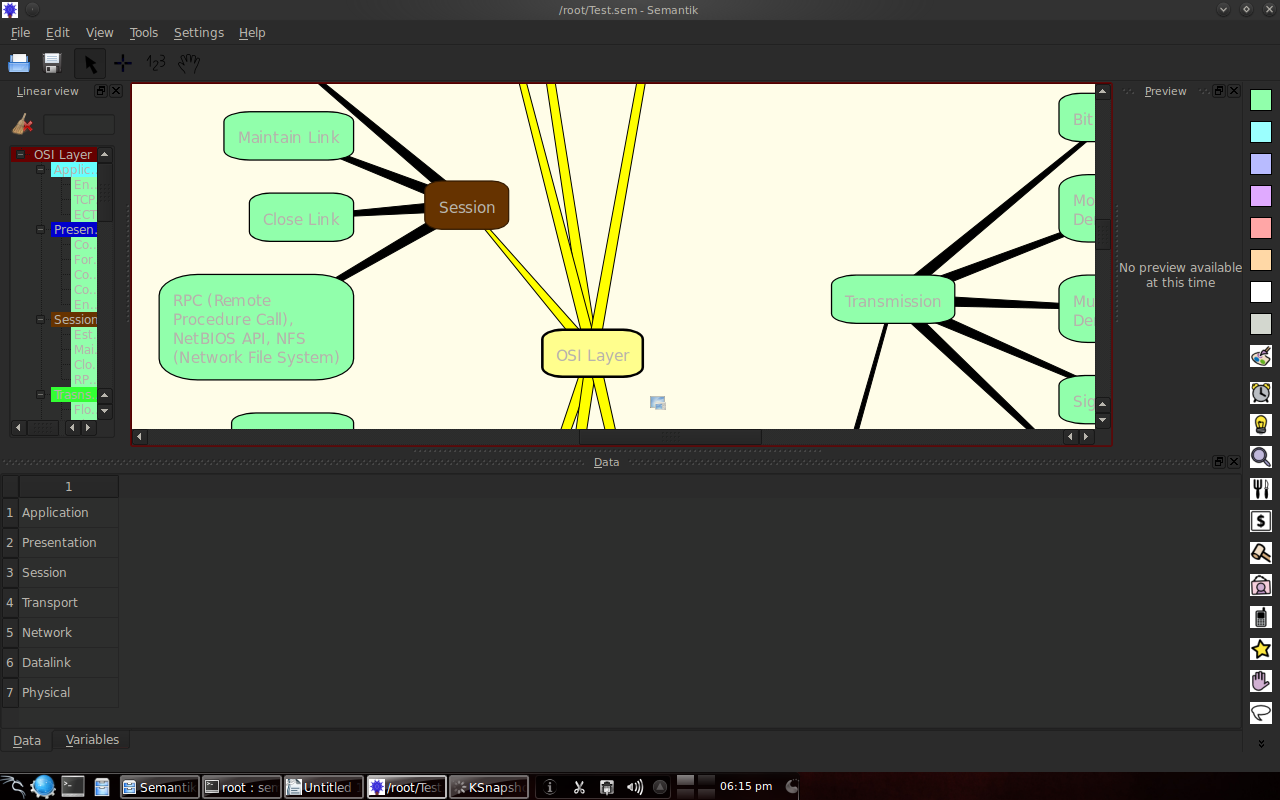The height and width of the screenshot is (800, 1280).
Task: Apply the cyan color swatch
Action: [1261, 132]
